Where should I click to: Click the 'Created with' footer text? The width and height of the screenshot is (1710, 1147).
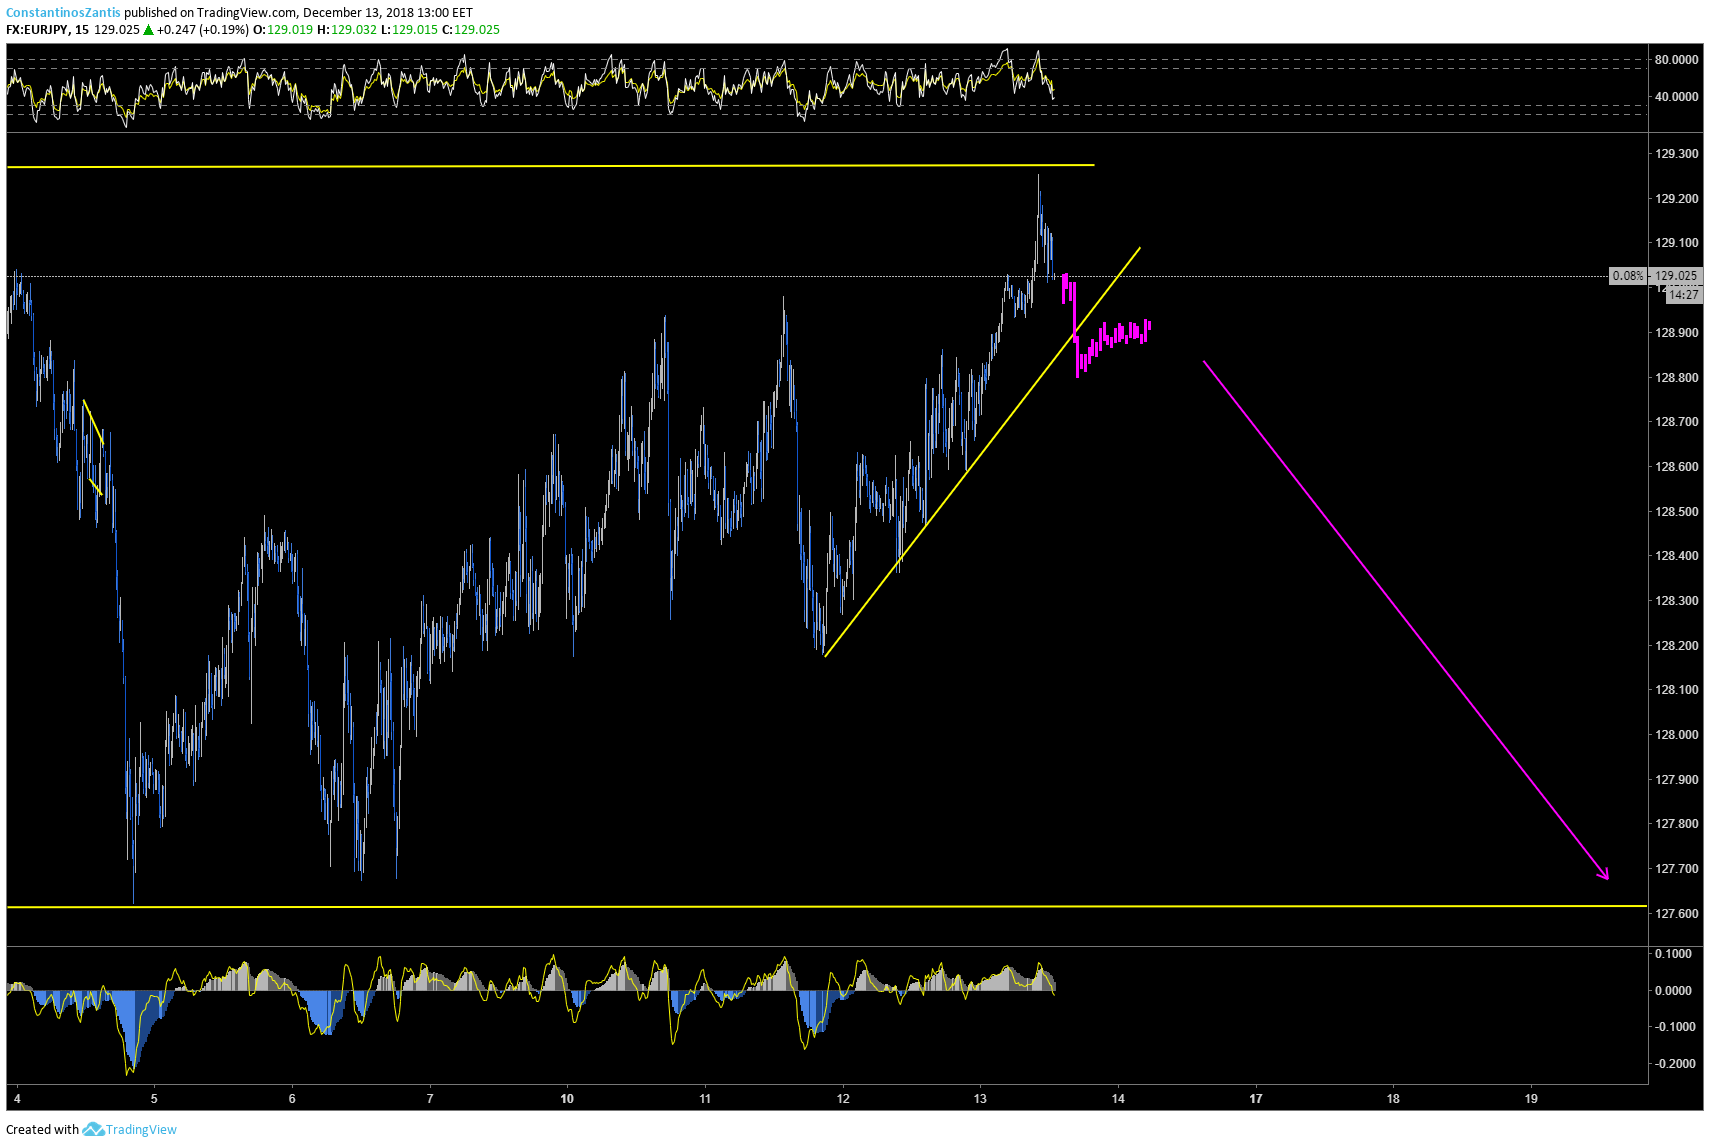coord(42,1130)
